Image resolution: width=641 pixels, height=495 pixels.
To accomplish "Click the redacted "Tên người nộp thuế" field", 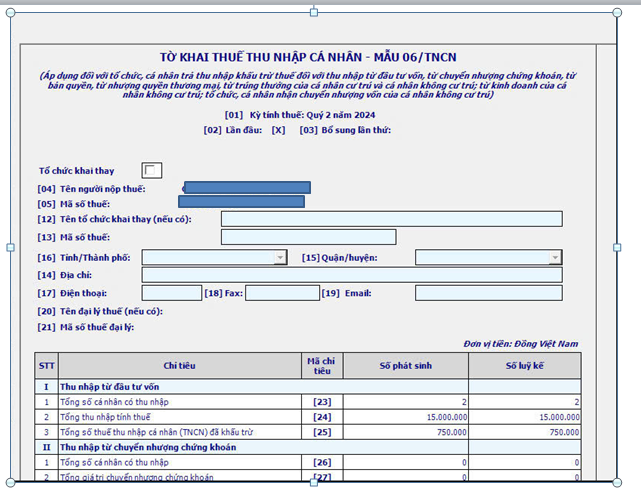I will point(247,187).
